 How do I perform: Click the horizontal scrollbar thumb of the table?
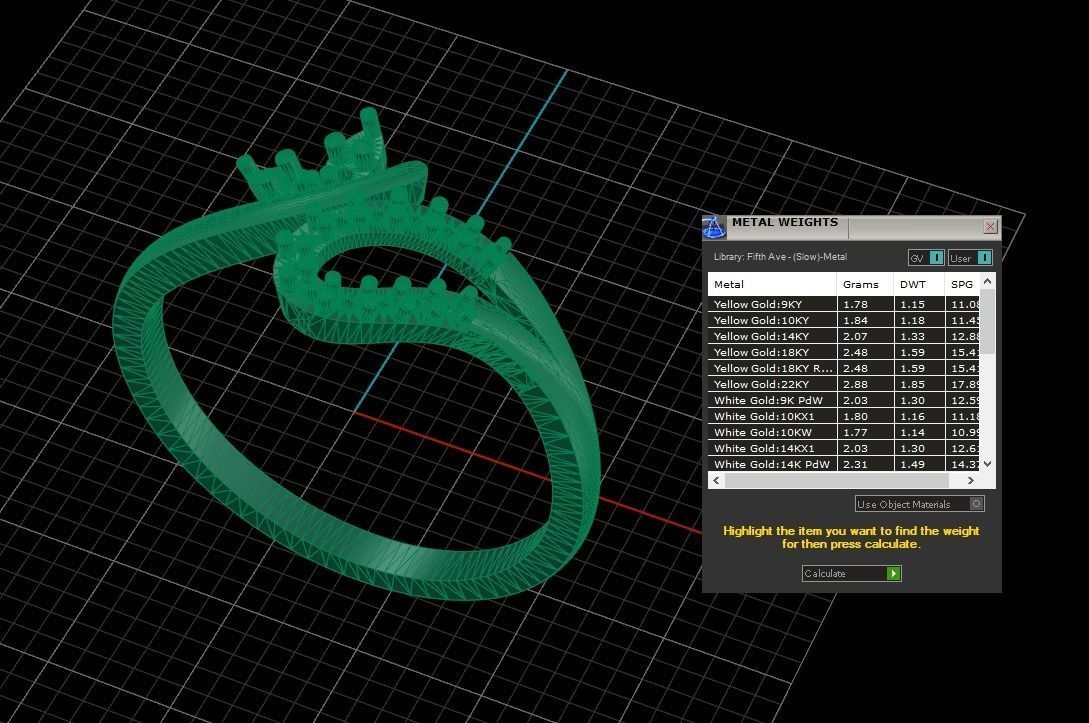tap(836, 480)
